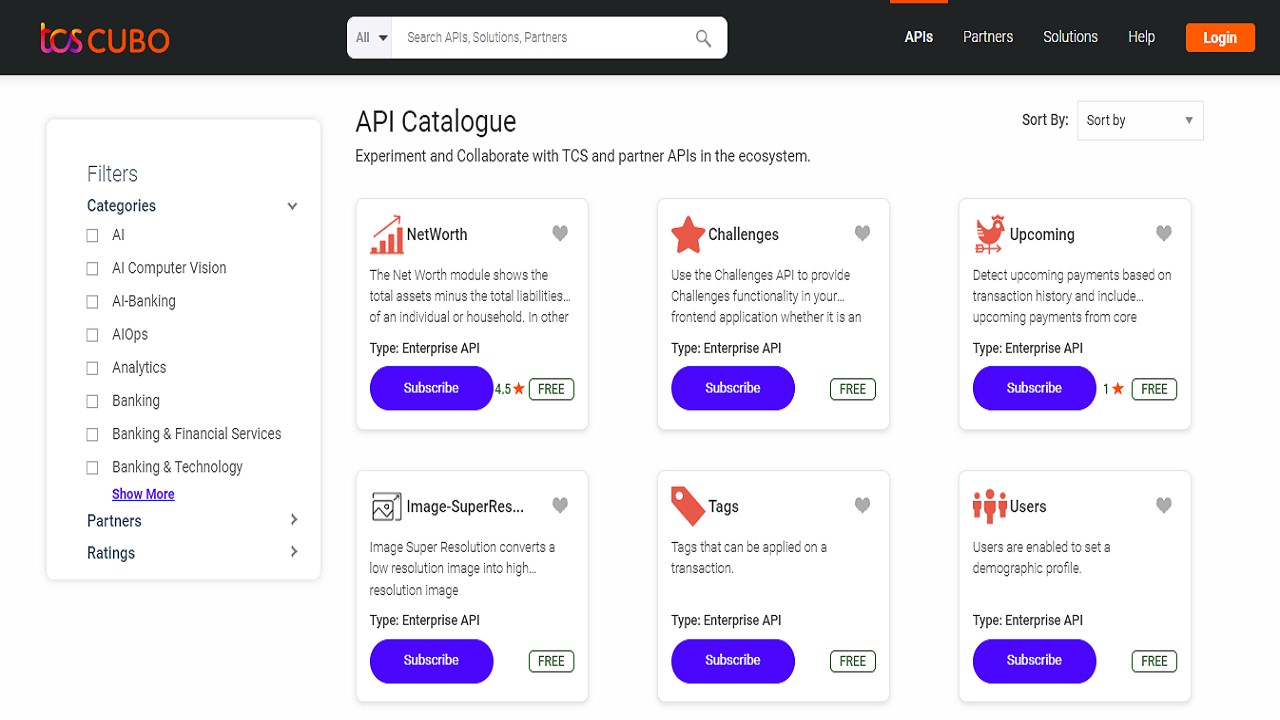The image size is (1280, 720).
Task: Open the Help nav item
Action: (x=1141, y=37)
